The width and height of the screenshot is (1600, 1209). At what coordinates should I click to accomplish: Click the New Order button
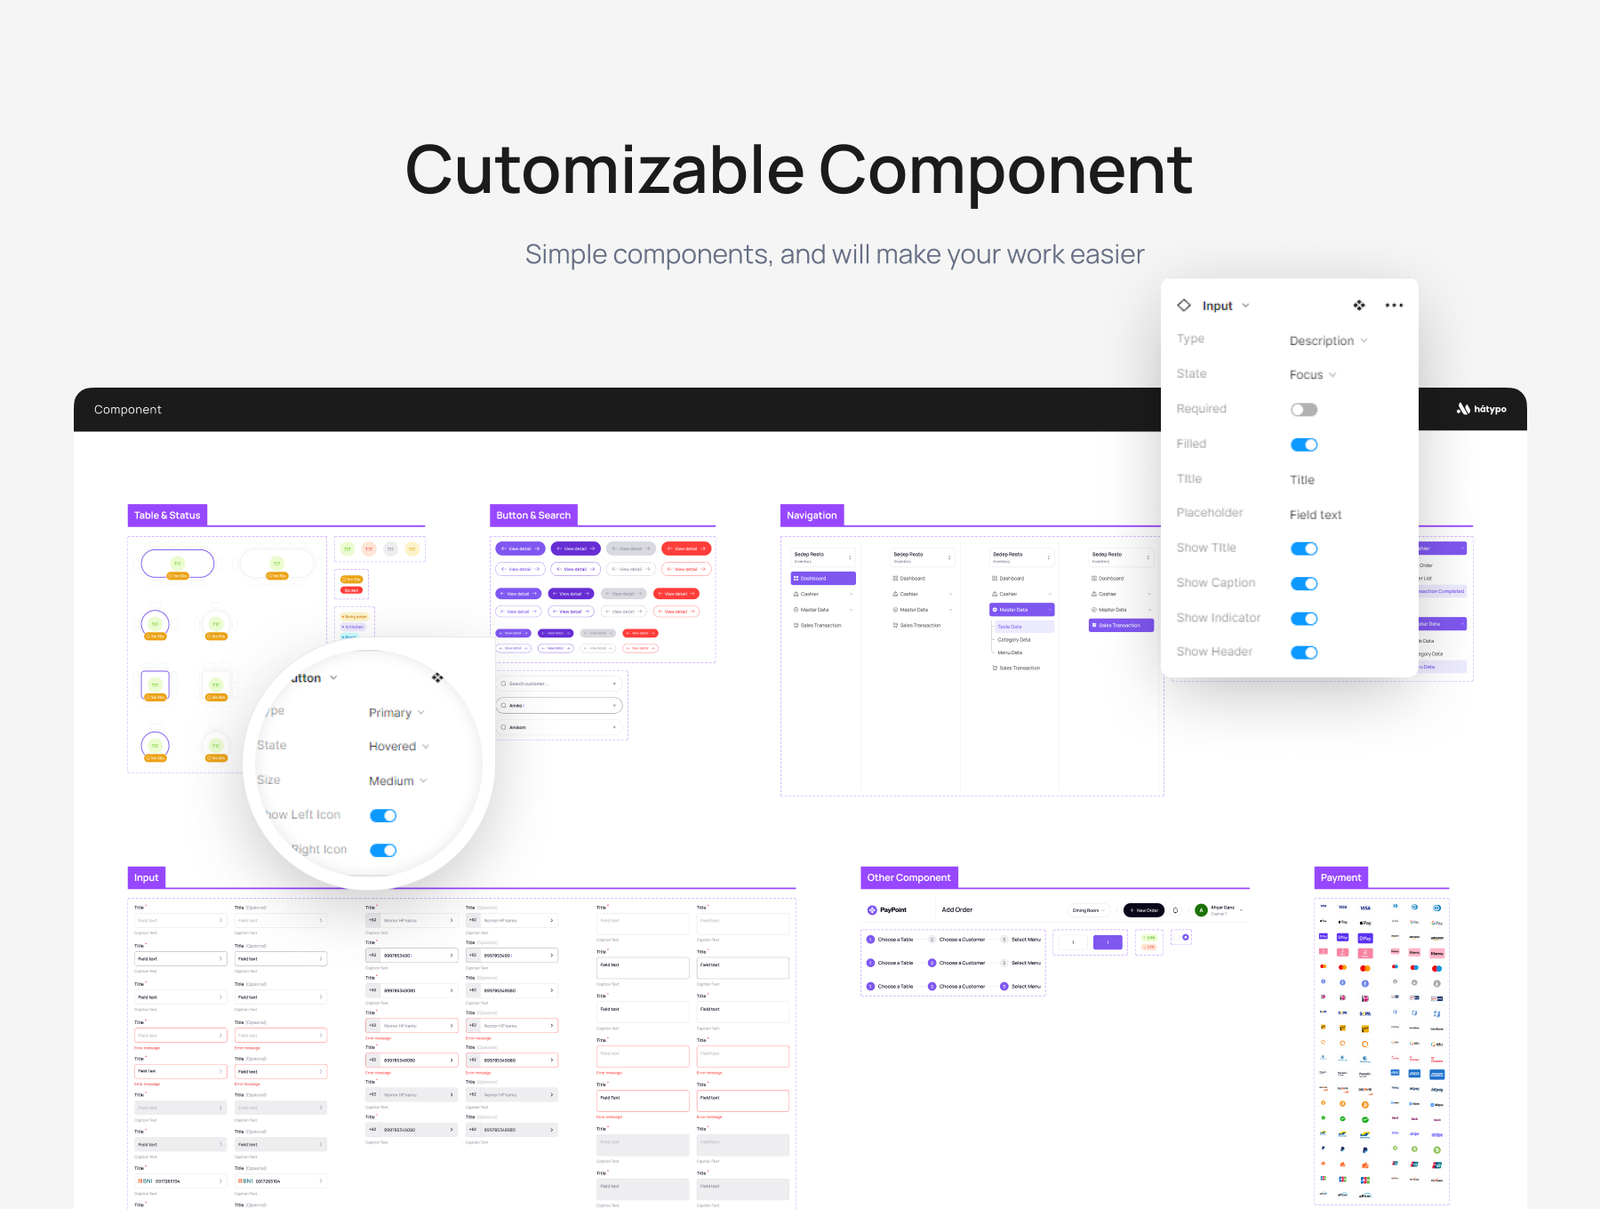(x=1144, y=910)
